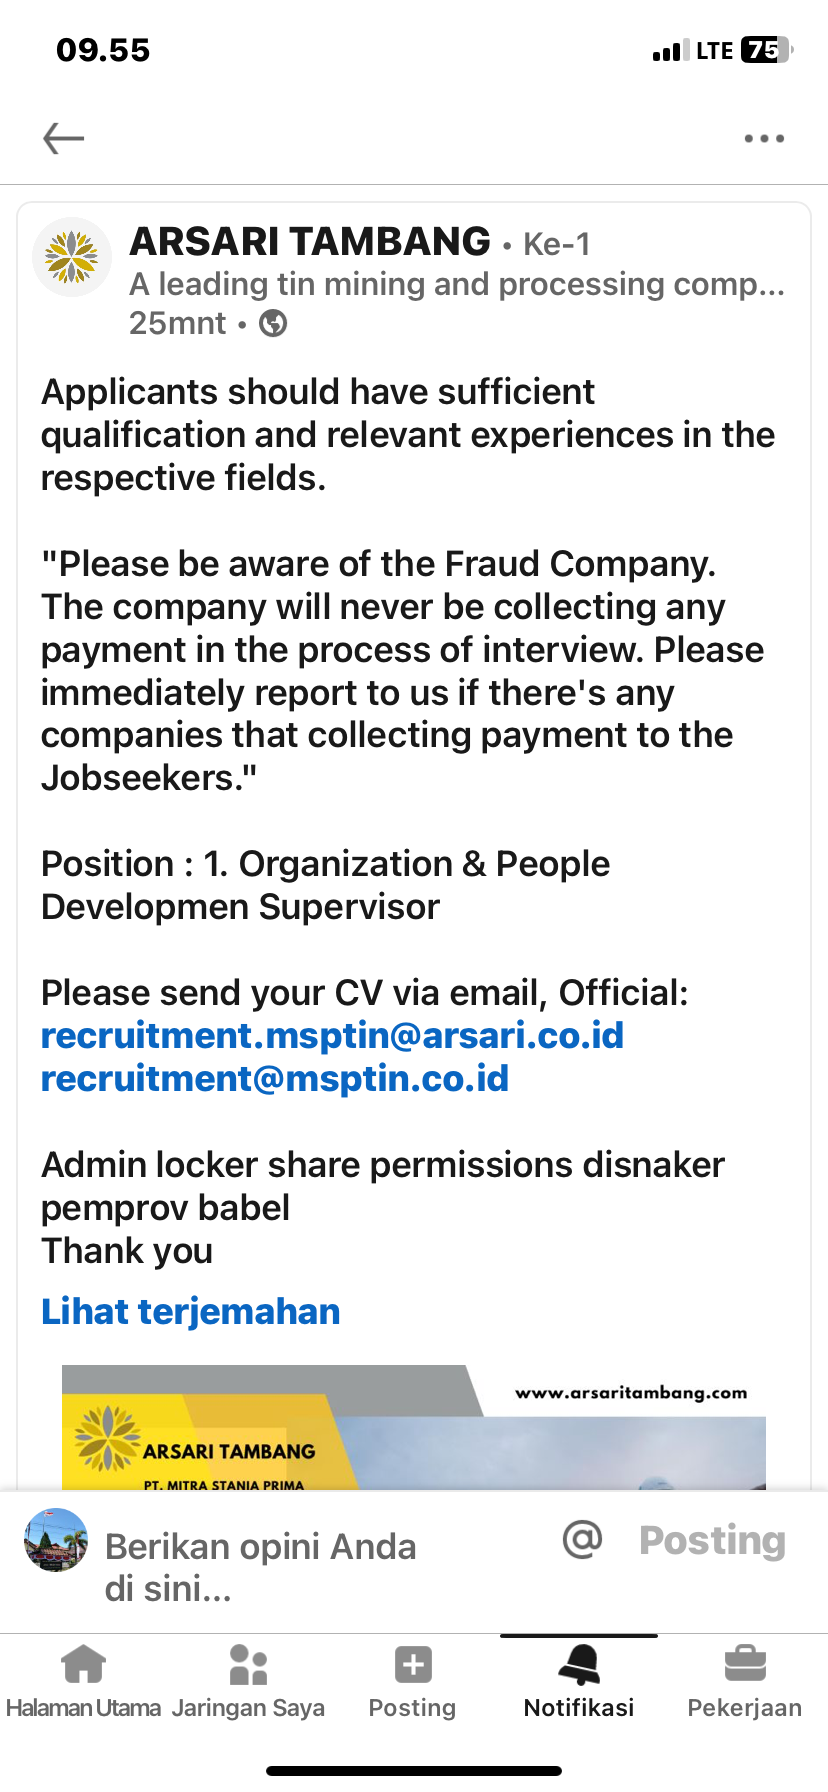Tap the @ mention icon

582,1540
